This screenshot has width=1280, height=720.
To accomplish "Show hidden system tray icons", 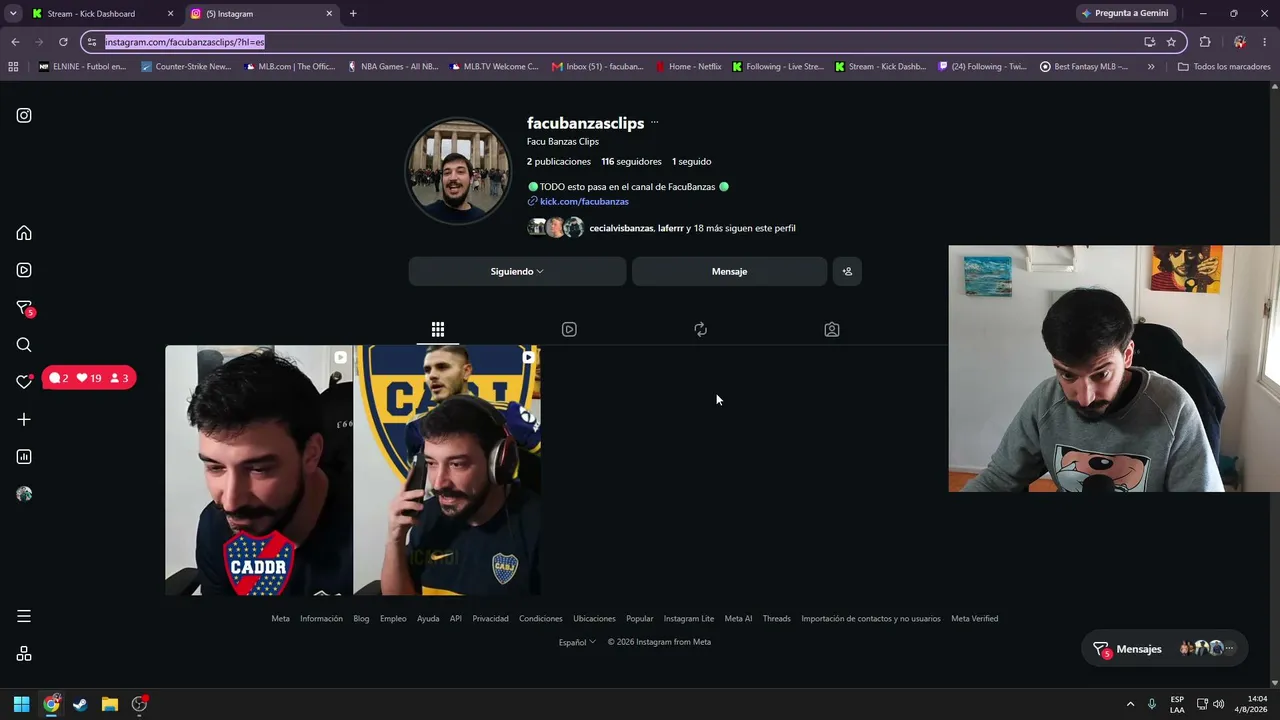I will pyautogui.click(x=1131, y=704).
